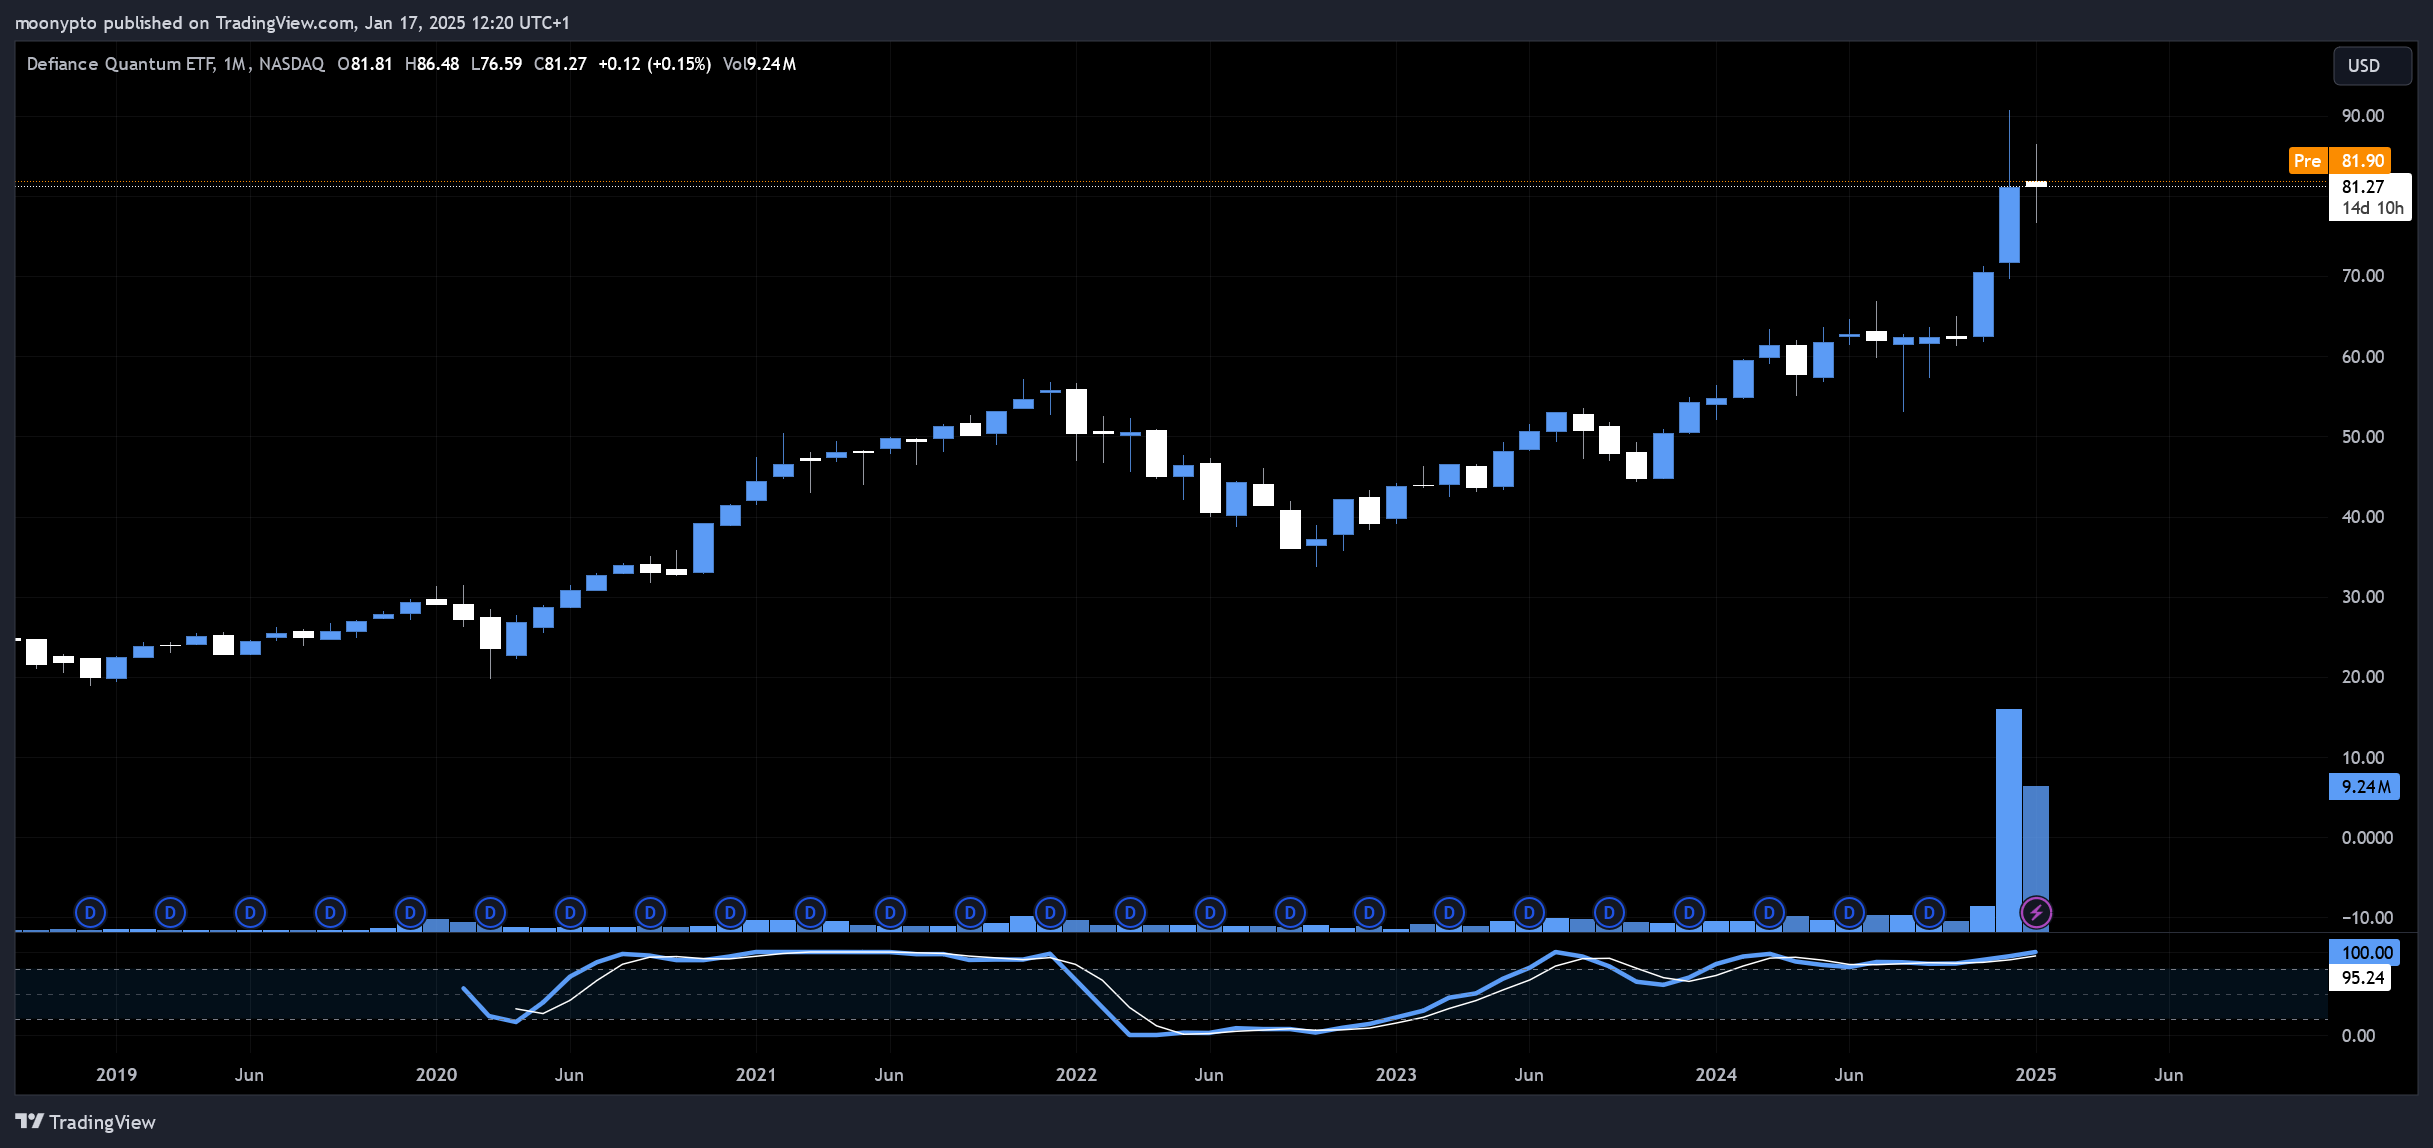This screenshot has height=1148, width=2433.
Task: Click the orange Pre 81.90 price label
Action: click(x=2340, y=160)
